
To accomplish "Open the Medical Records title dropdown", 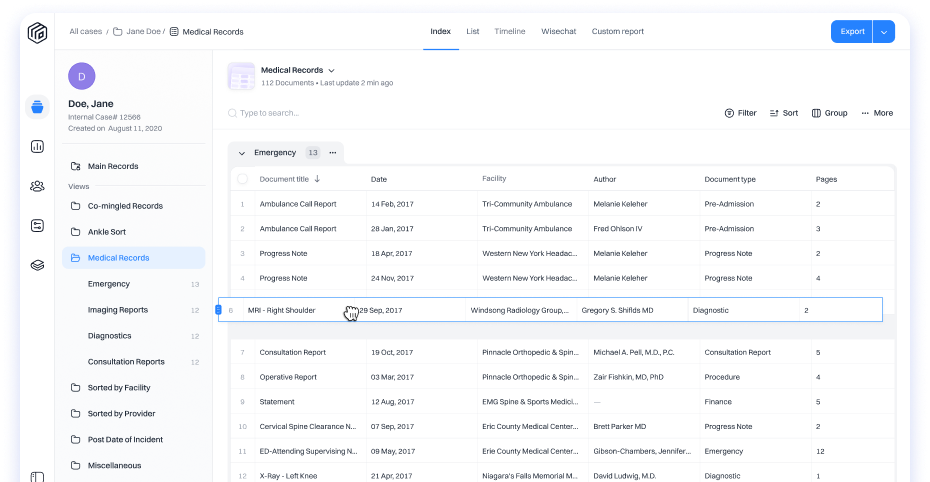I will [331, 71].
